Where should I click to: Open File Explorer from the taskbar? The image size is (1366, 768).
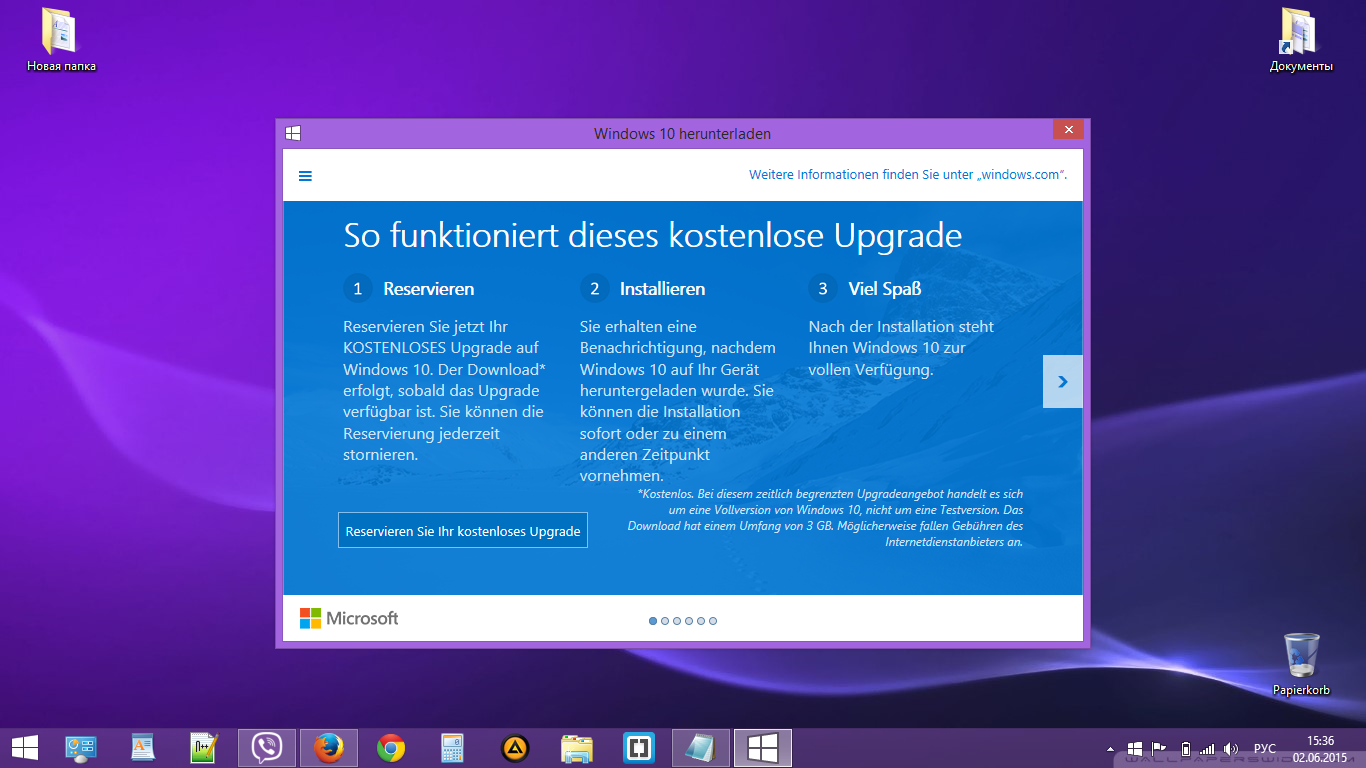(x=577, y=748)
